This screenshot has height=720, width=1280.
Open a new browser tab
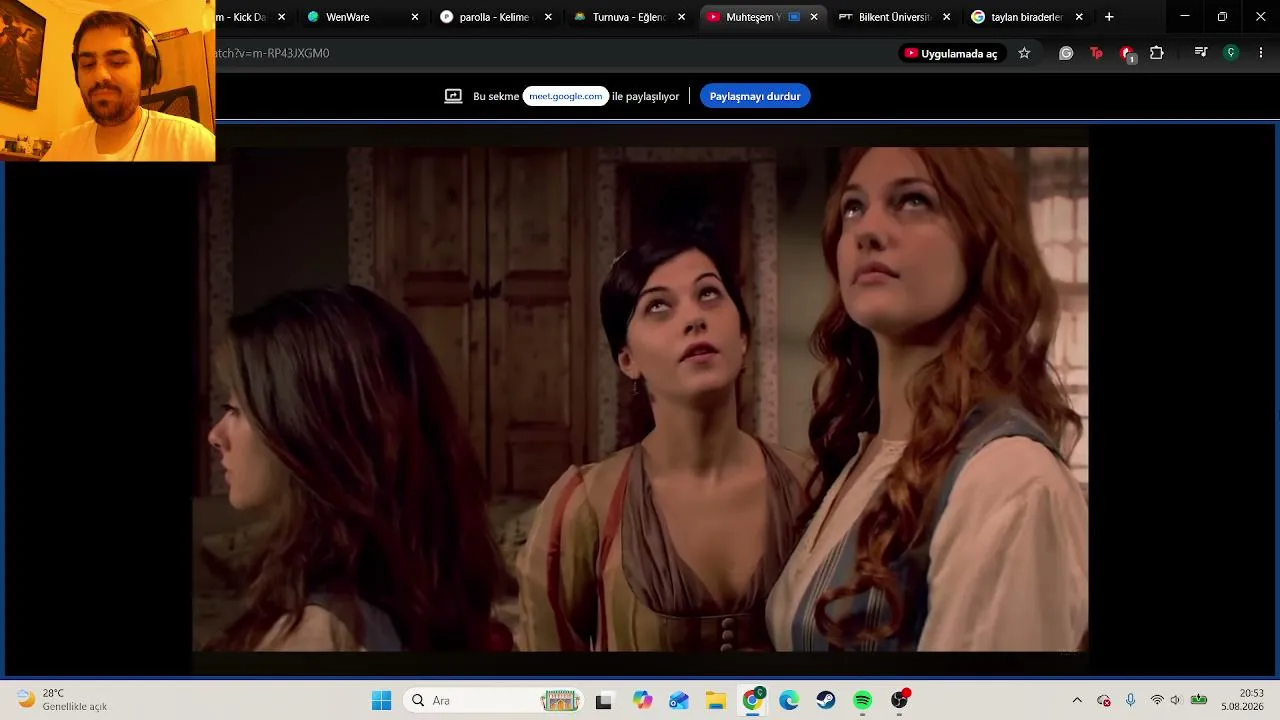pos(1109,17)
